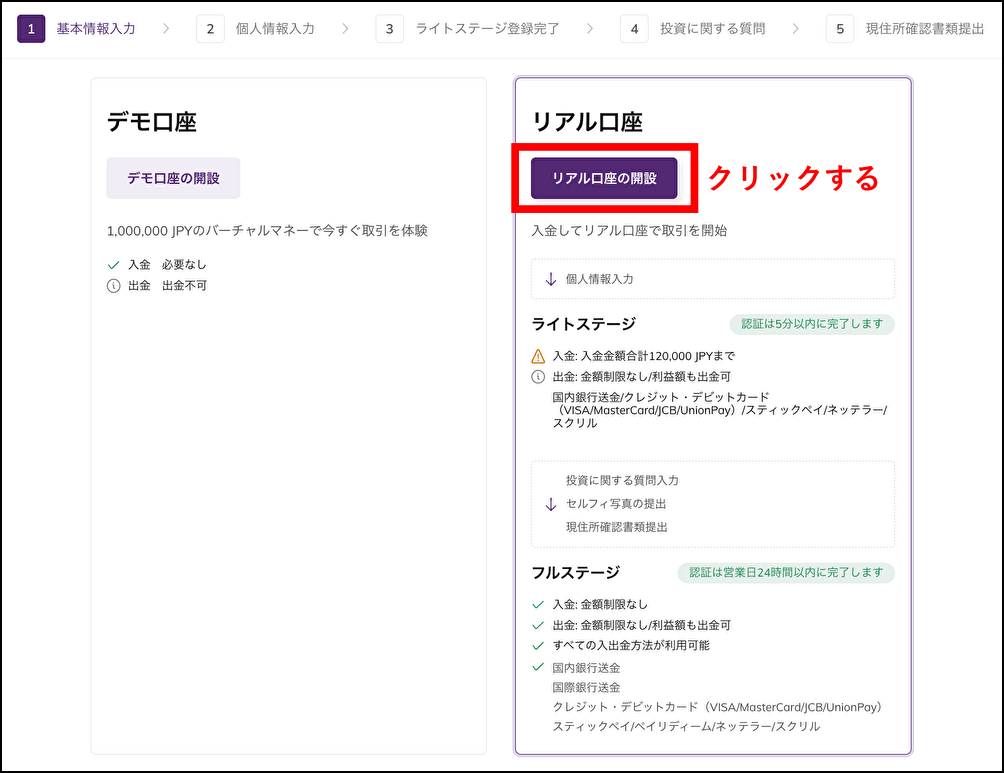
Task: Click the warning icon beside the 120,000 JPY deposit limit
Action: click(538, 351)
